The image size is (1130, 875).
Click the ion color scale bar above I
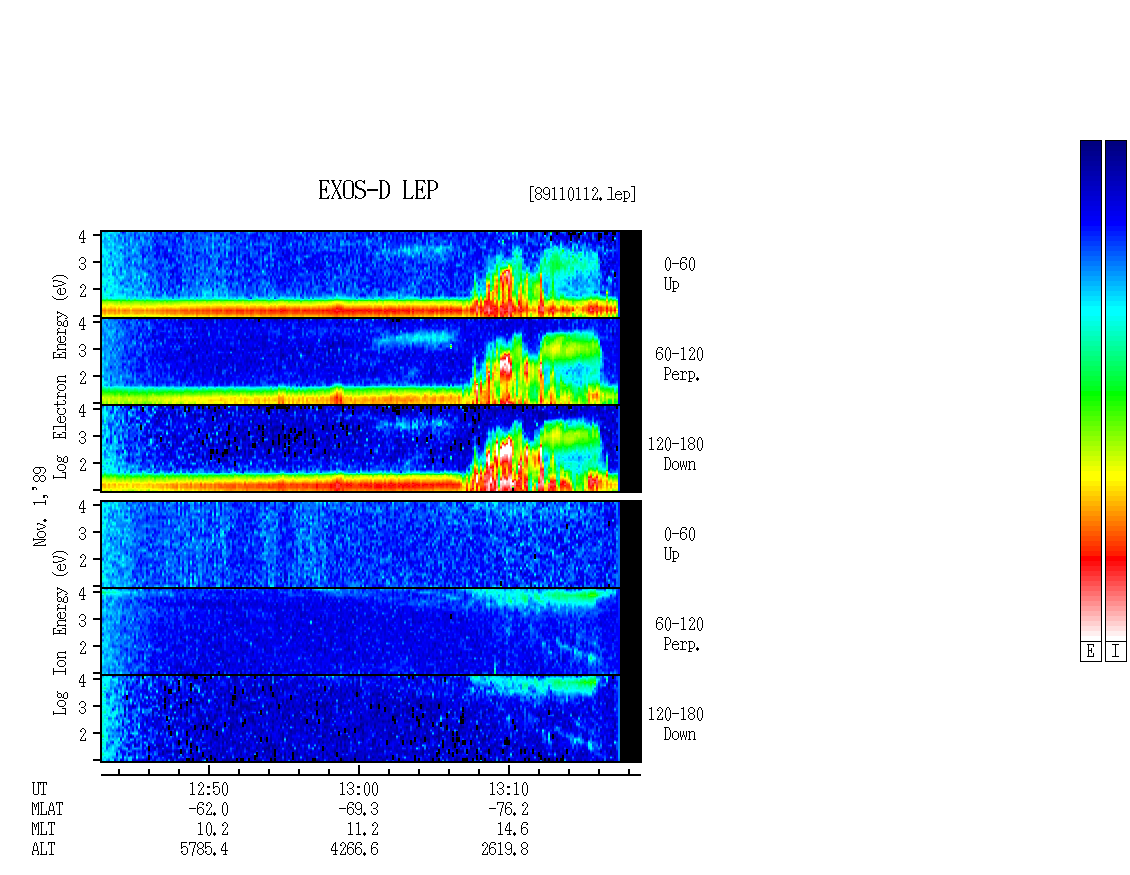pyautogui.click(x=1116, y=390)
